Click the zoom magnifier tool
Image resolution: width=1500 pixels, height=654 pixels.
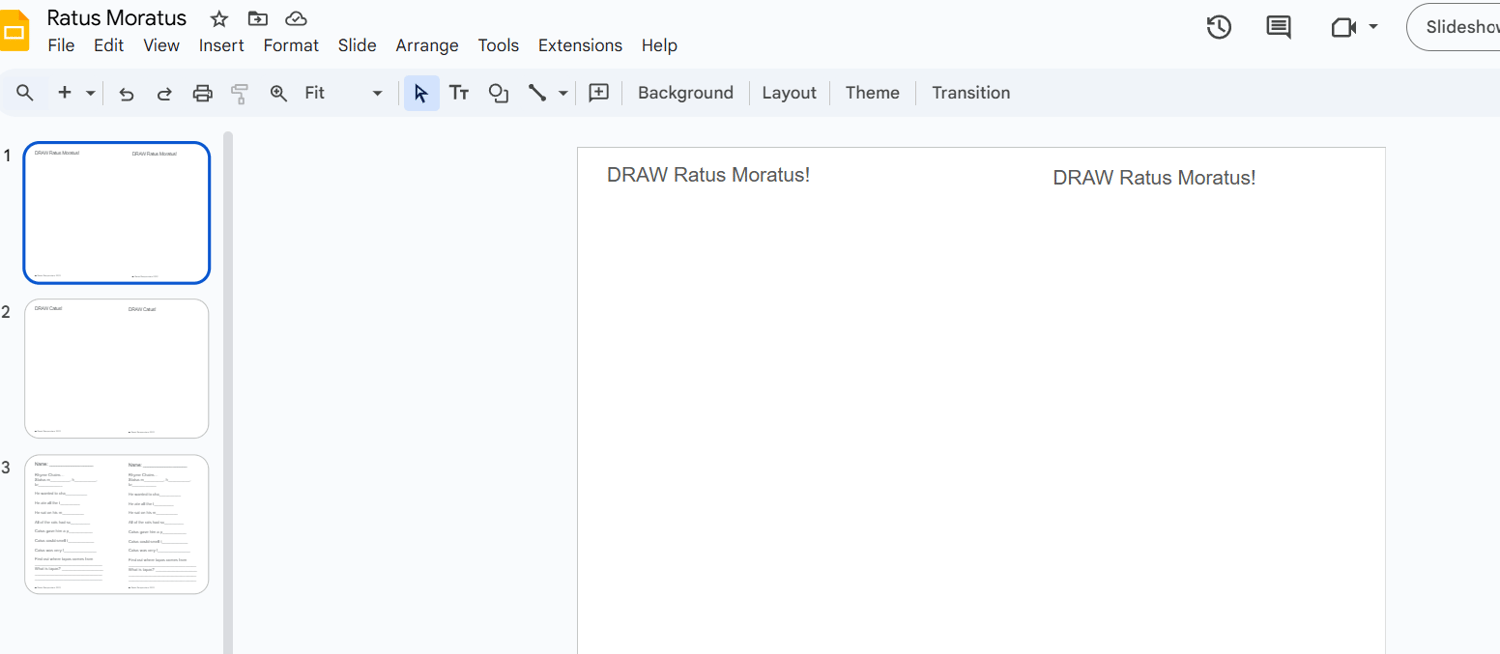278,93
